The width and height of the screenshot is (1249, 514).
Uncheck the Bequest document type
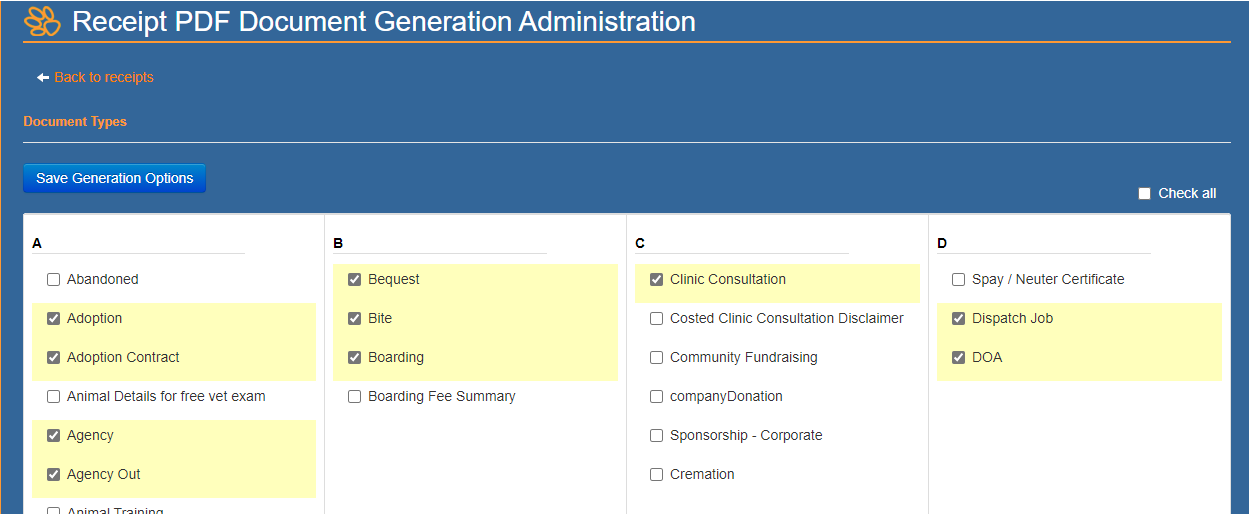click(355, 280)
